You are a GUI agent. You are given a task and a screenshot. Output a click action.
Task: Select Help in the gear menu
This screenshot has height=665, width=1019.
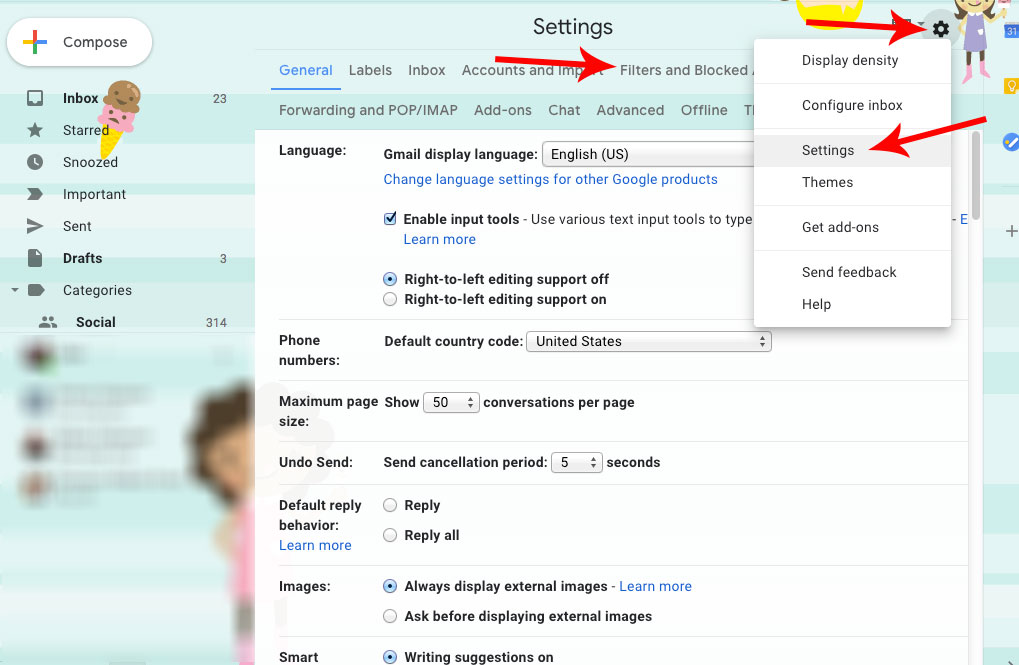pyautogui.click(x=852, y=304)
